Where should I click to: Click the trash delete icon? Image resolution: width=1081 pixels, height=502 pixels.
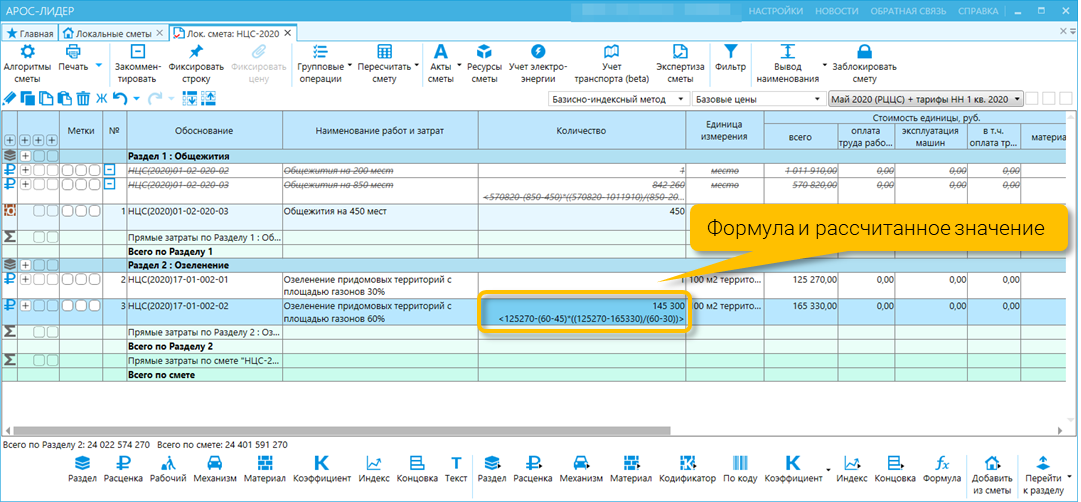pos(83,99)
